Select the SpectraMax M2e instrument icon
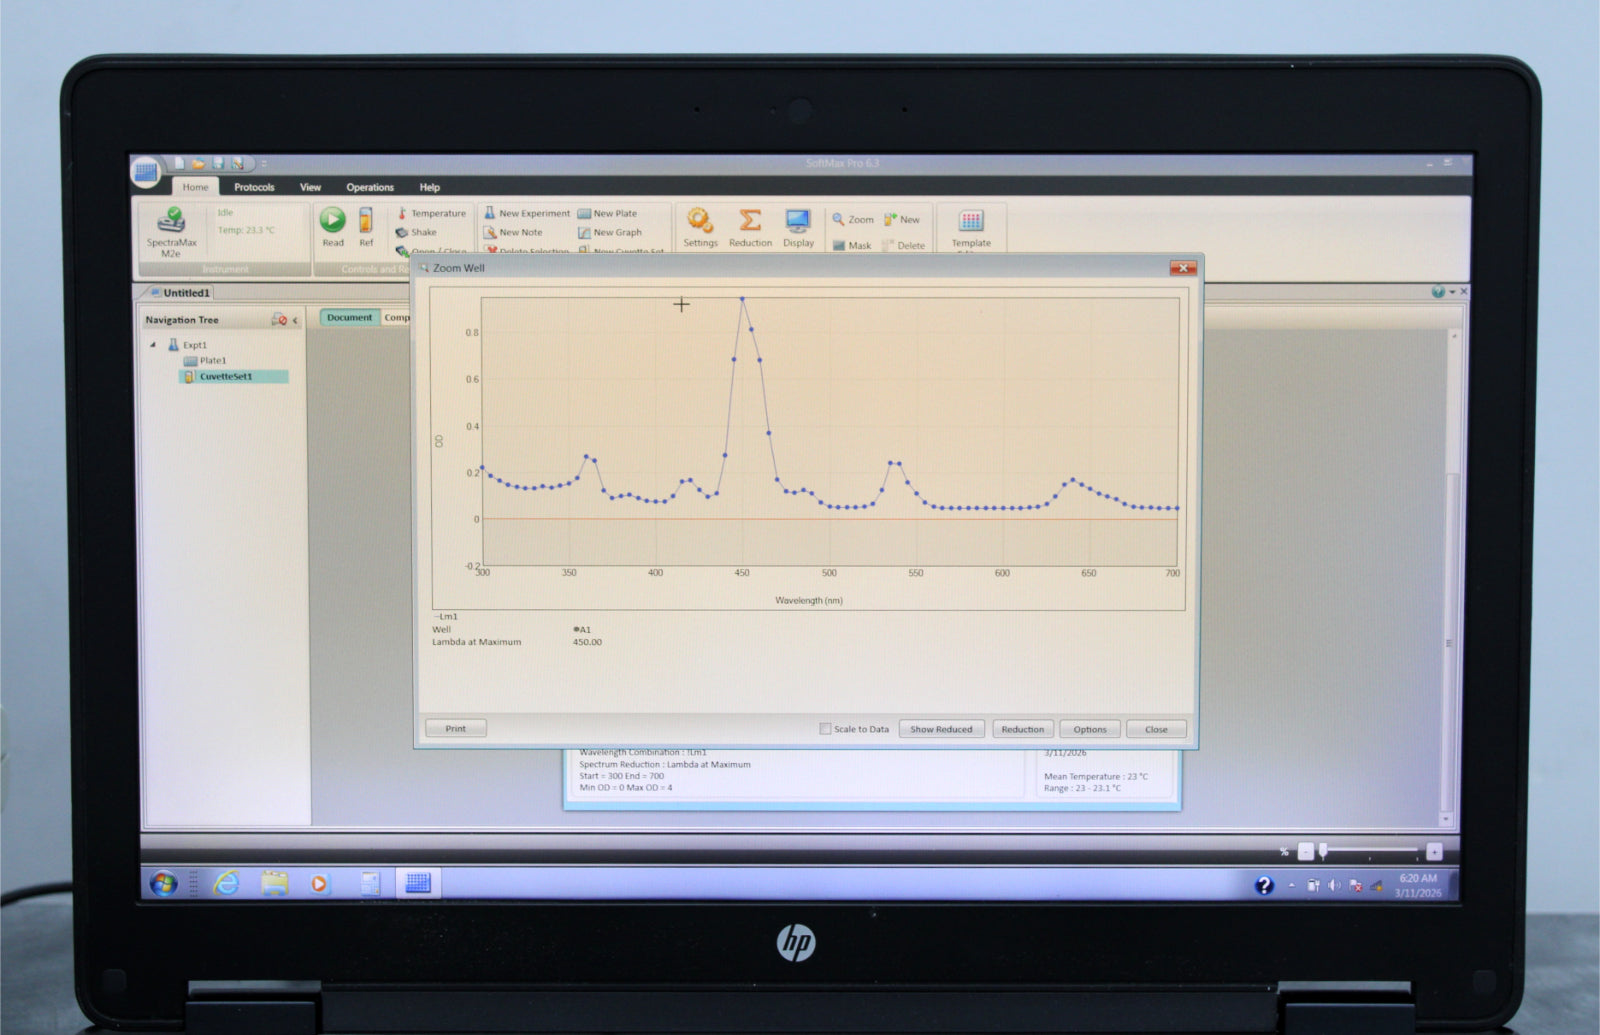The width and height of the screenshot is (1600, 1035). point(172,220)
